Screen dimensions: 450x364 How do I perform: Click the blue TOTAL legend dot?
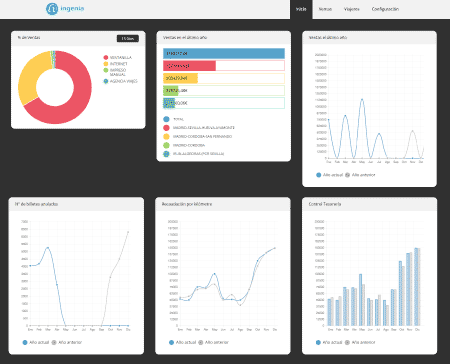click(166, 119)
